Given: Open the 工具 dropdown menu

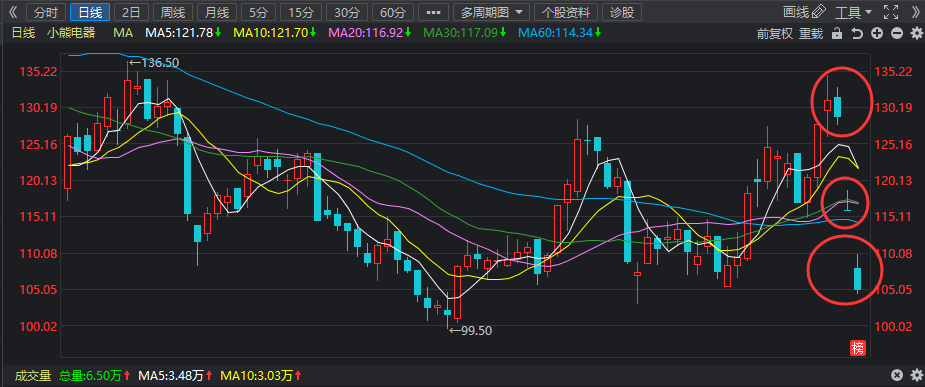Looking at the screenshot, I should pyautogui.click(x=854, y=12).
